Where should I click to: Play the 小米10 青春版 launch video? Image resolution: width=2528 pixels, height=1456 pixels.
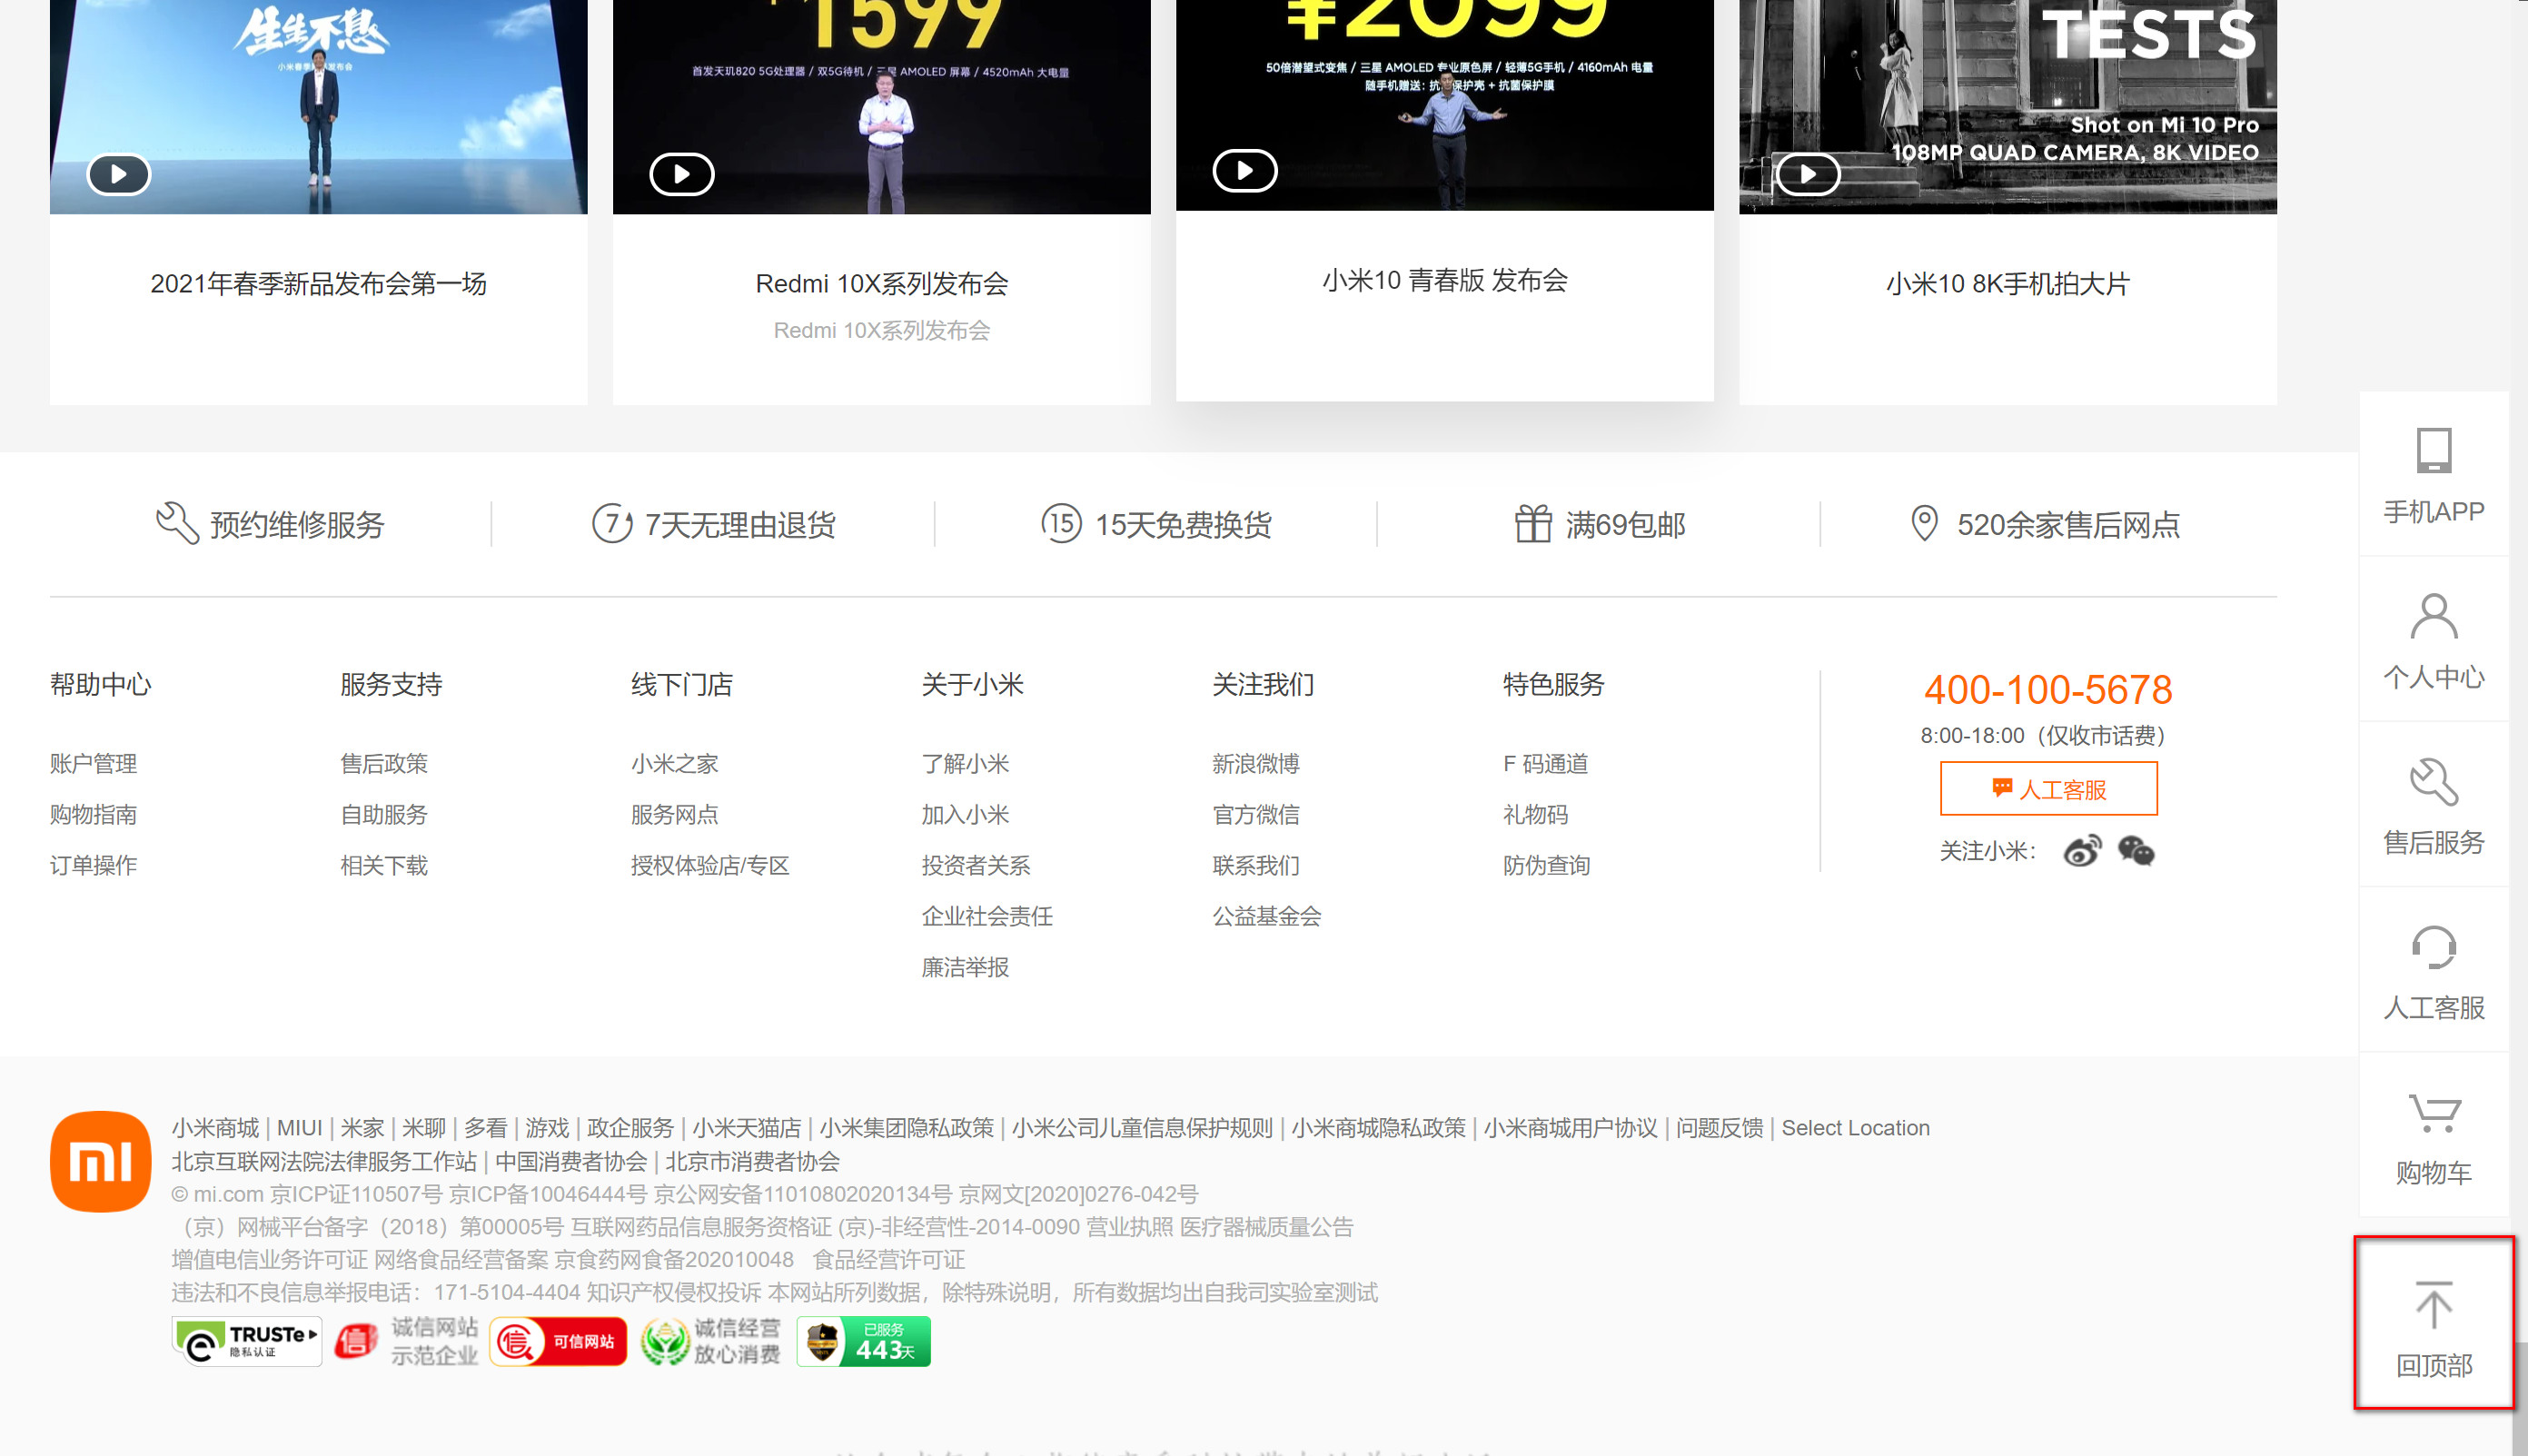[1244, 171]
